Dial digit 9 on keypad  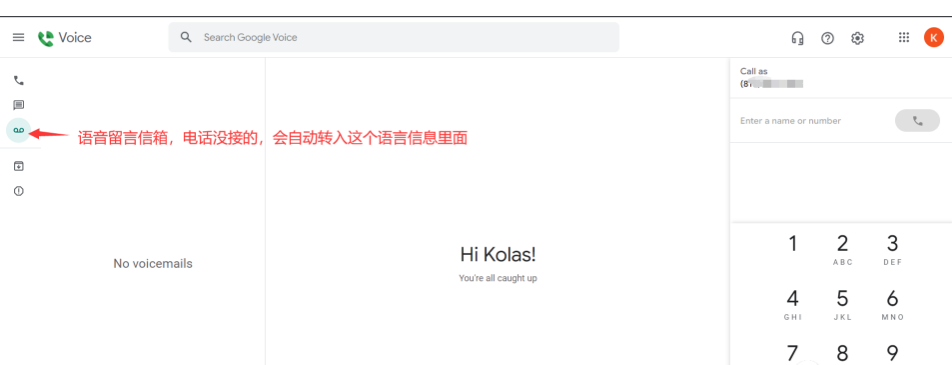point(892,353)
